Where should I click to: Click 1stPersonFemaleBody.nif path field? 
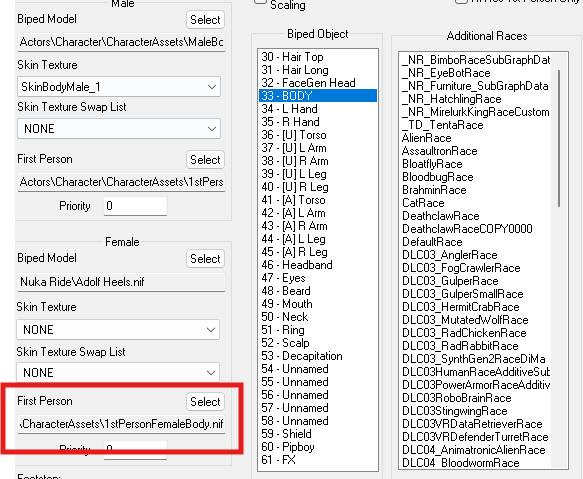pyautogui.click(x=121, y=424)
